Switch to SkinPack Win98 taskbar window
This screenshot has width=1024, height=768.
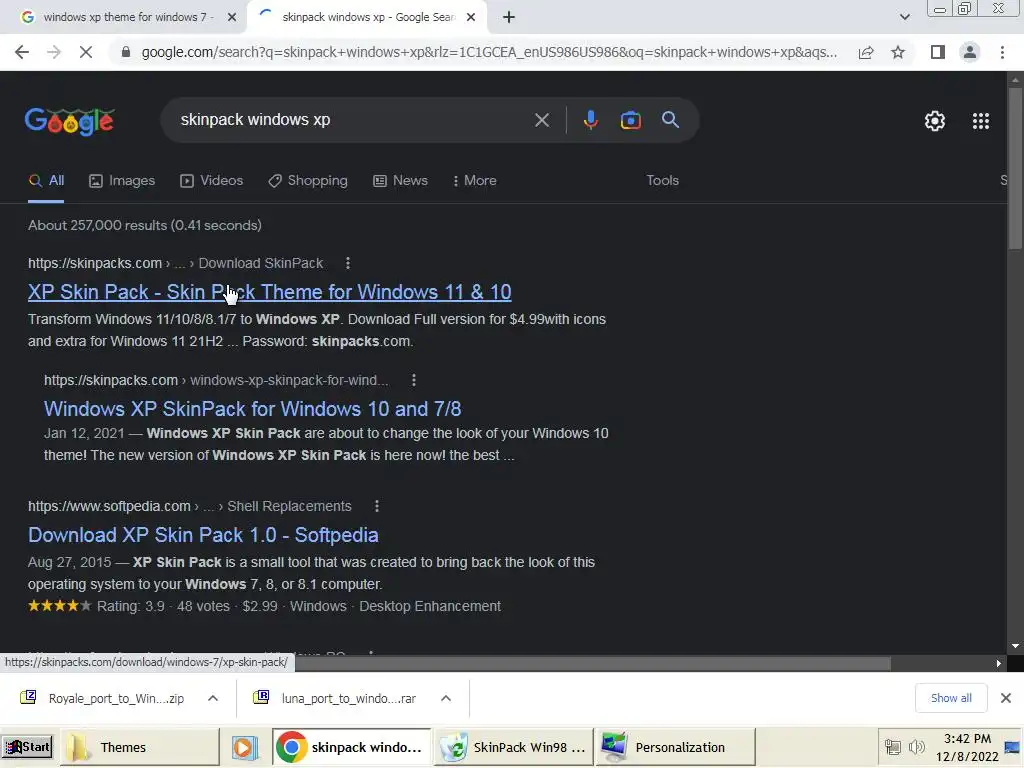(513, 747)
